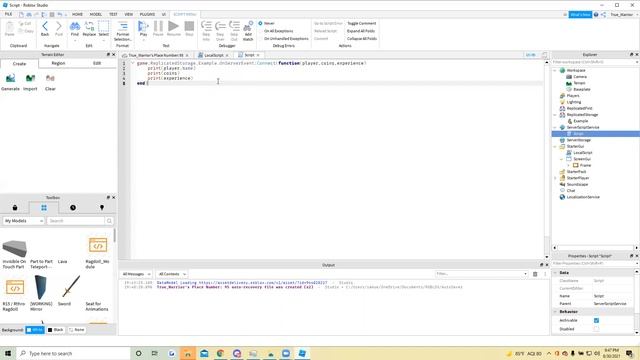Open Toolbox Inventory grid tab

(x=44, y=208)
